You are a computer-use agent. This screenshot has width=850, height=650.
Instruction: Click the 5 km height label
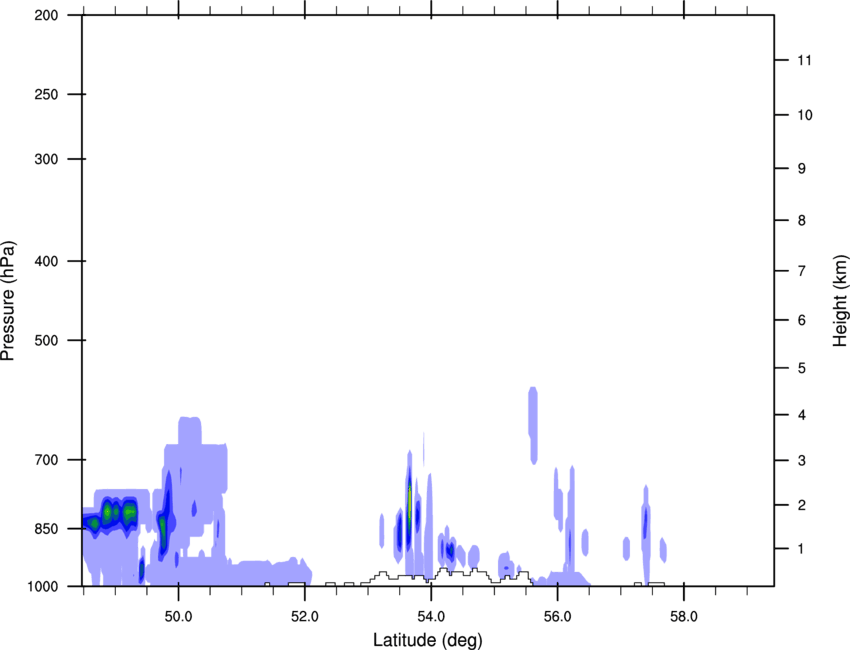tap(802, 368)
